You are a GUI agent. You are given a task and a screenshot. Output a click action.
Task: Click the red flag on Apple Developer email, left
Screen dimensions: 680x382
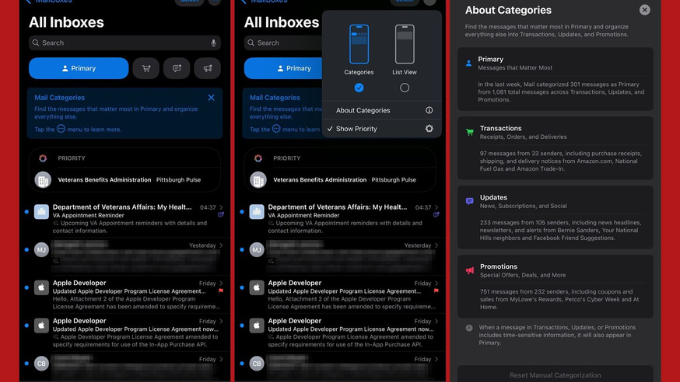coord(221,291)
